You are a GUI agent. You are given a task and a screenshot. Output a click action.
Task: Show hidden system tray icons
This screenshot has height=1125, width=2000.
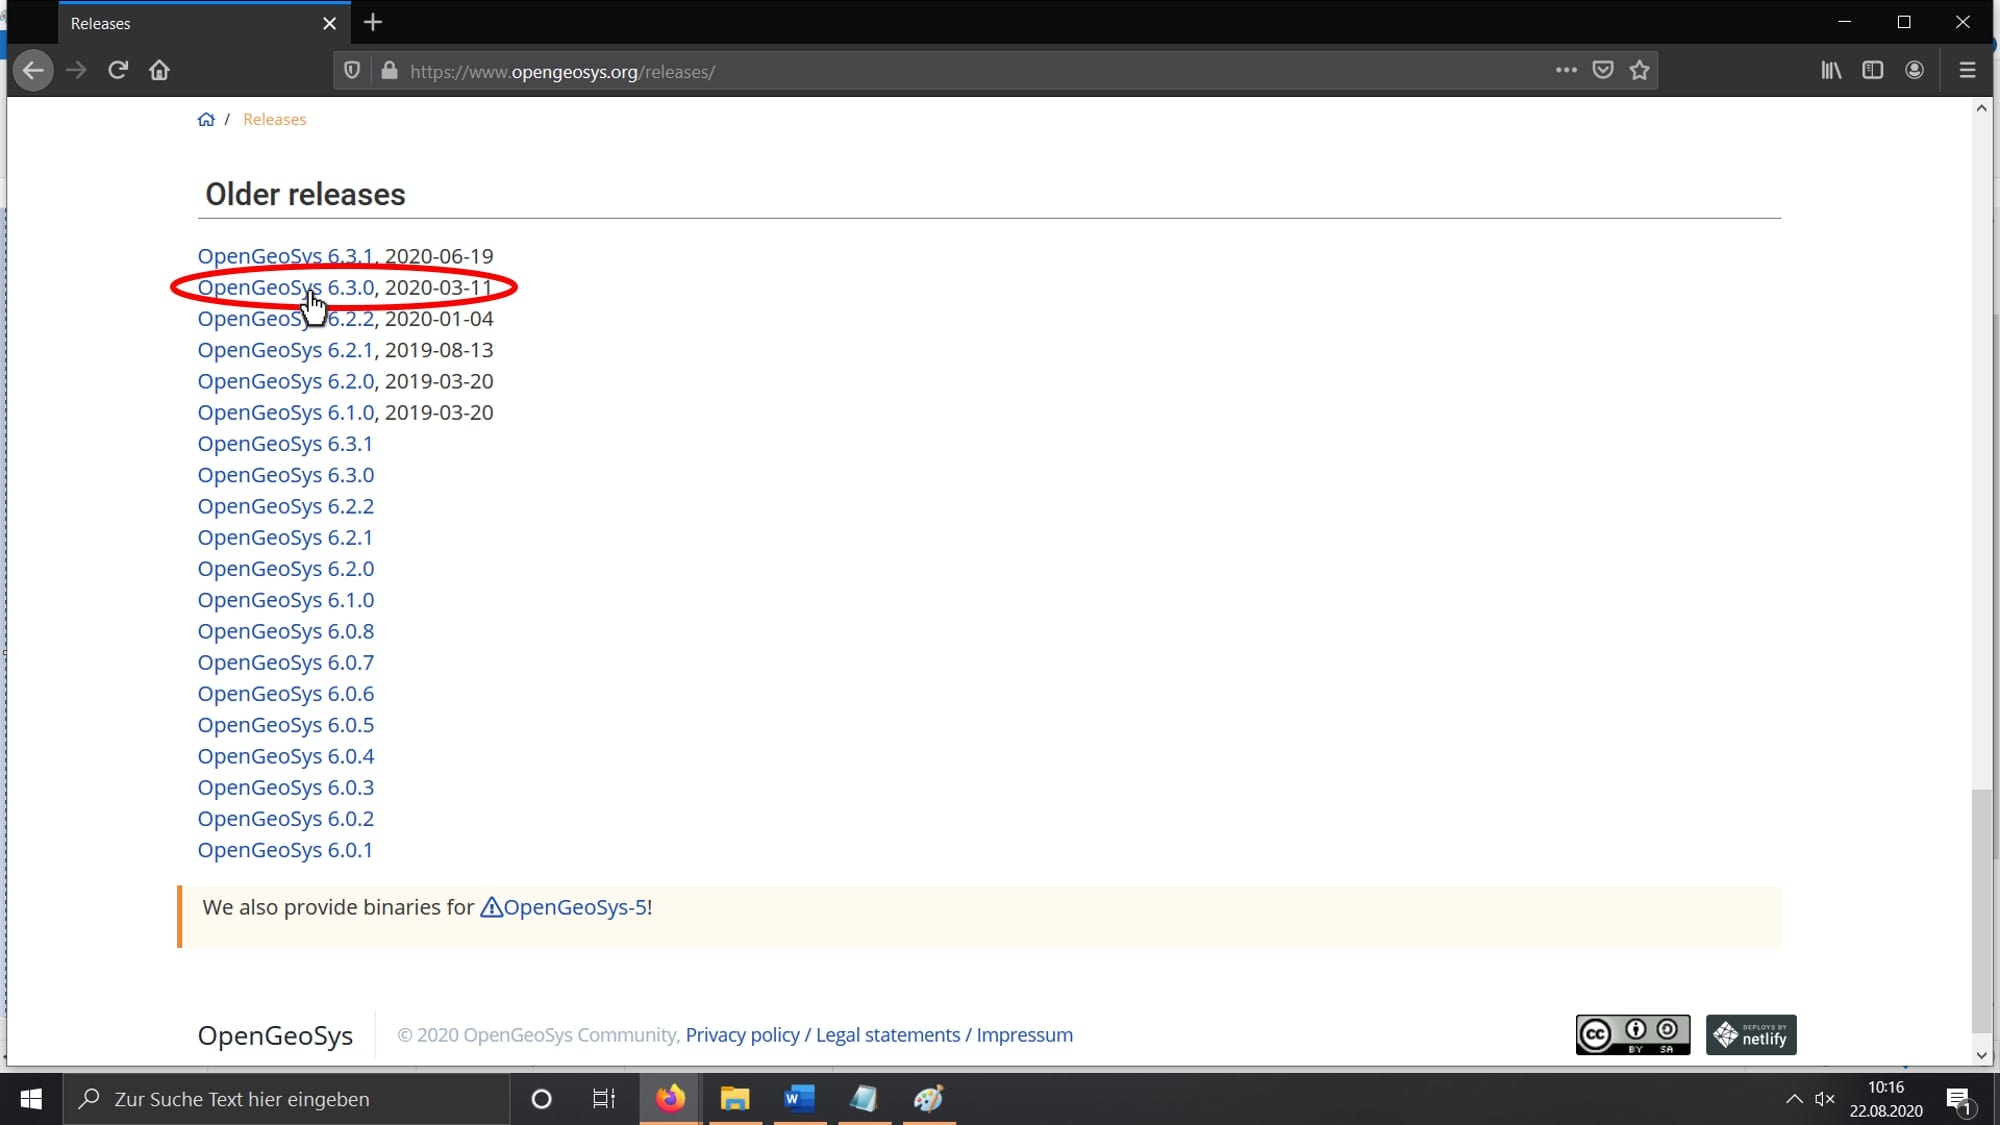(1794, 1099)
